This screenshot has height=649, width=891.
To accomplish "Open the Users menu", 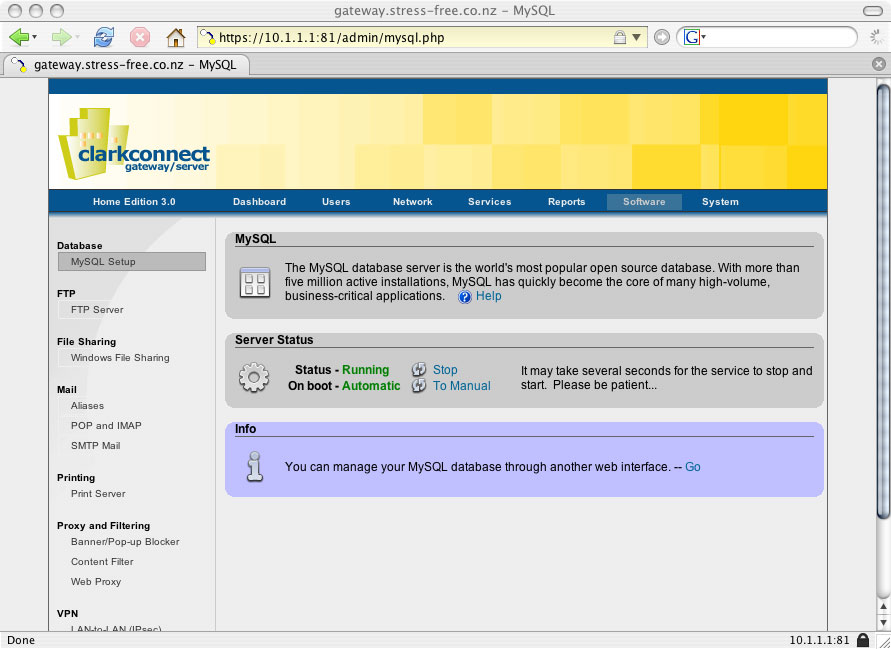I will (x=336, y=202).
